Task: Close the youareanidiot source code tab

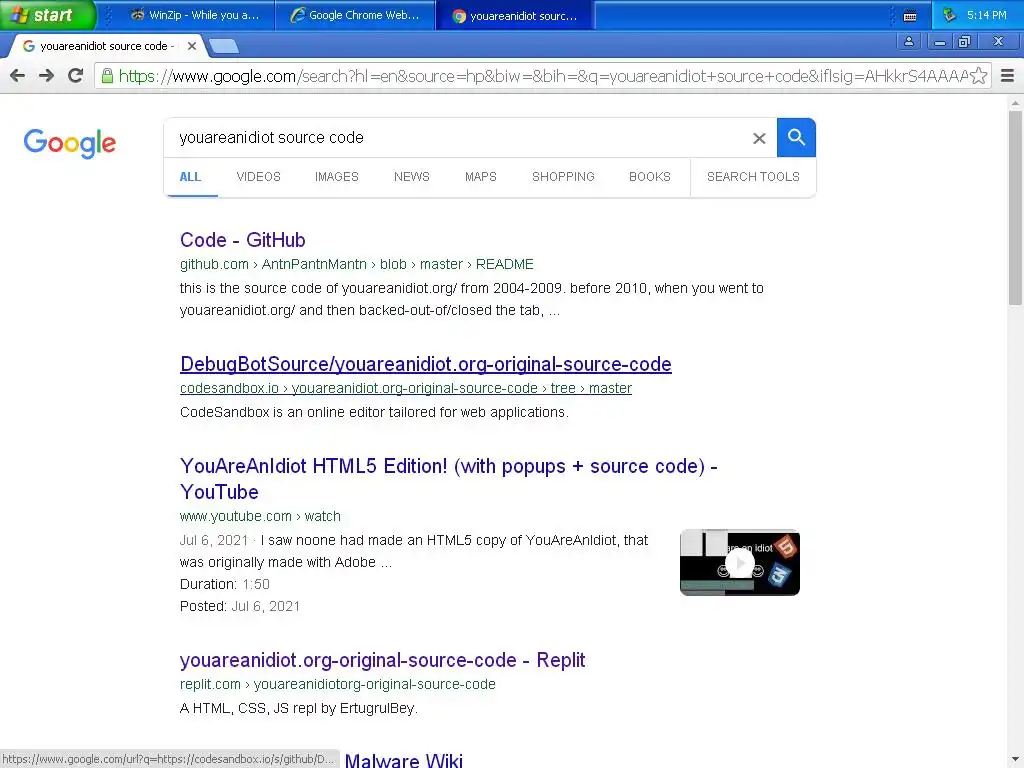Action: [x=191, y=46]
